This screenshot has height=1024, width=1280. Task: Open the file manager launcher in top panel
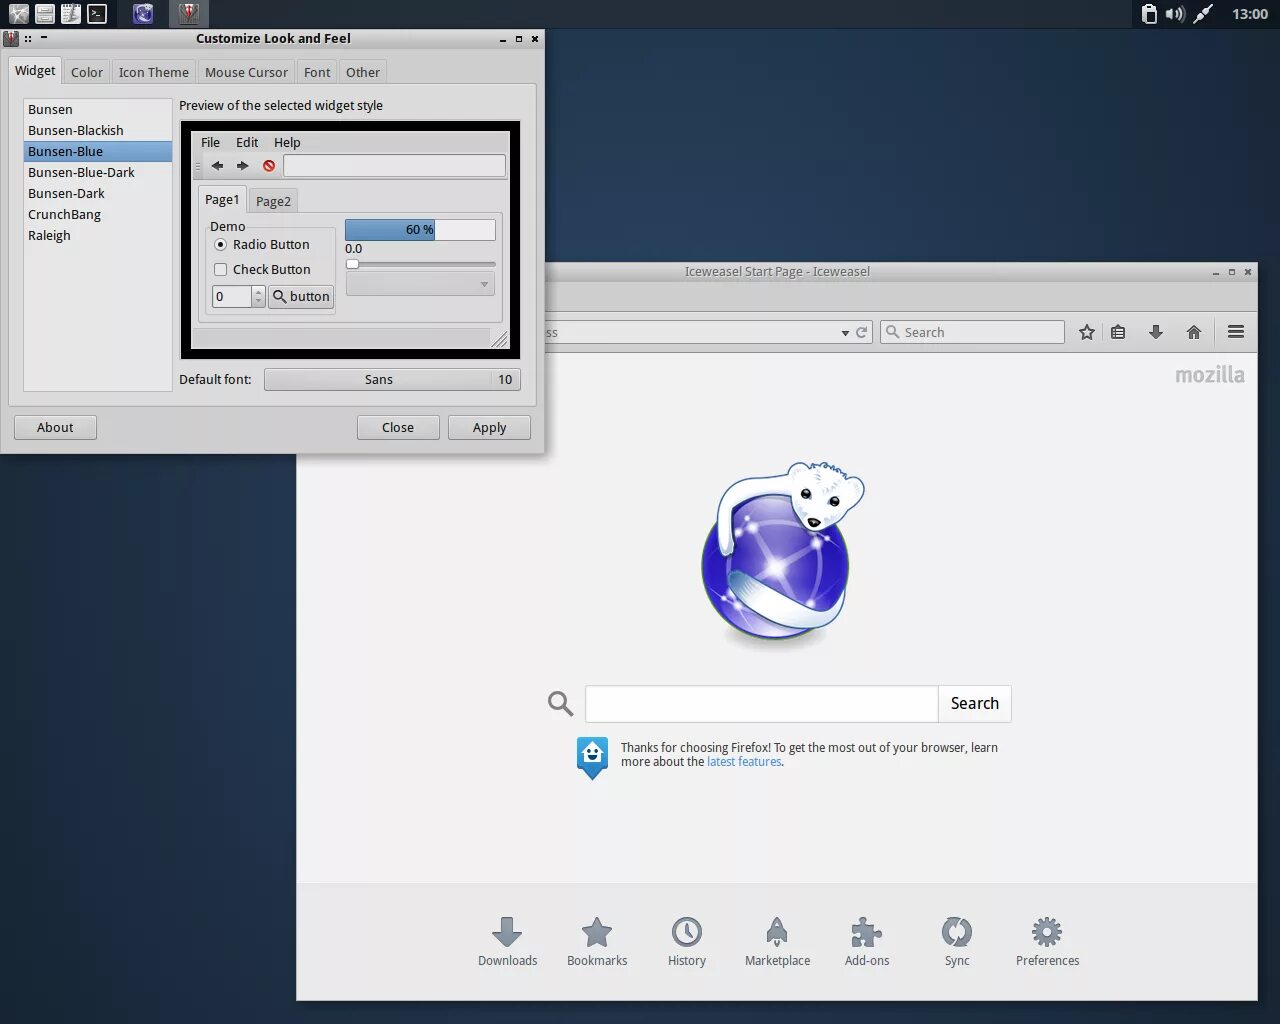pyautogui.click(x=45, y=13)
